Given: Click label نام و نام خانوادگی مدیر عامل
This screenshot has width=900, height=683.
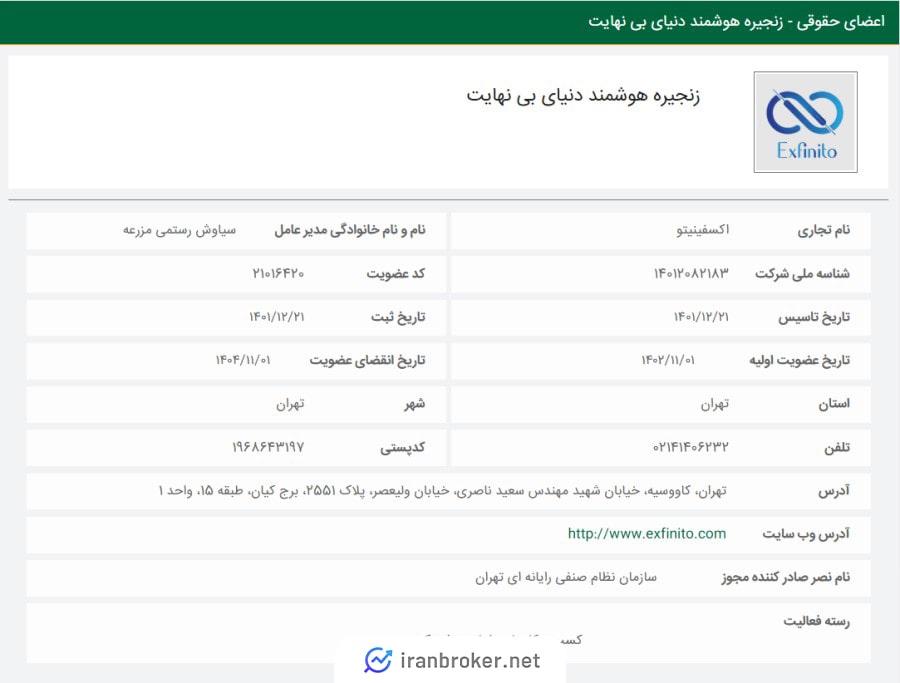Looking at the screenshot, I should pyautogui.click(x=350, y=230).
